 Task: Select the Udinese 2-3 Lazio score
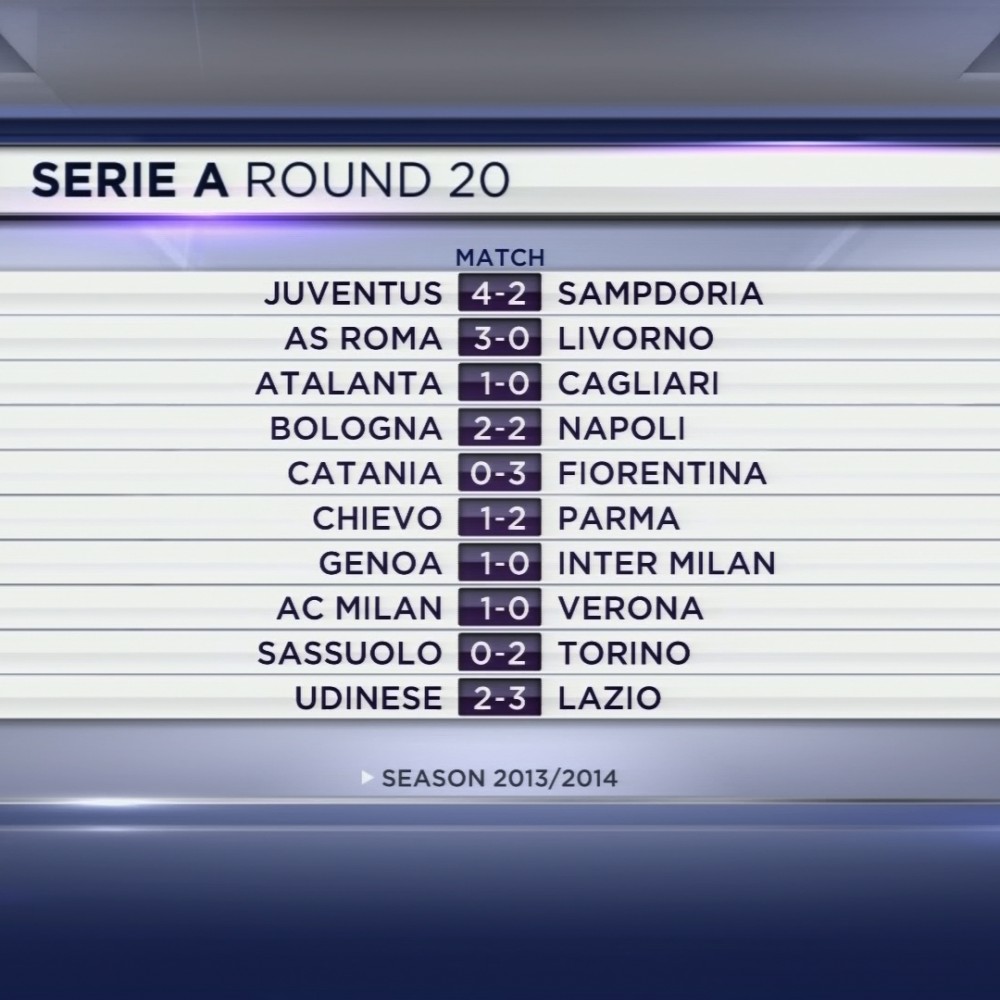pyautogui.click(x=499, y=698)
